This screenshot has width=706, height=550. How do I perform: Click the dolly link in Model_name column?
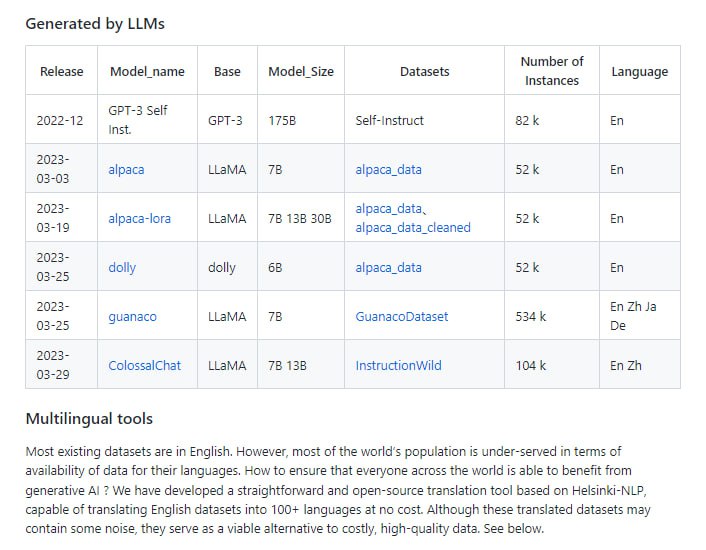click(x=122, y=267)
